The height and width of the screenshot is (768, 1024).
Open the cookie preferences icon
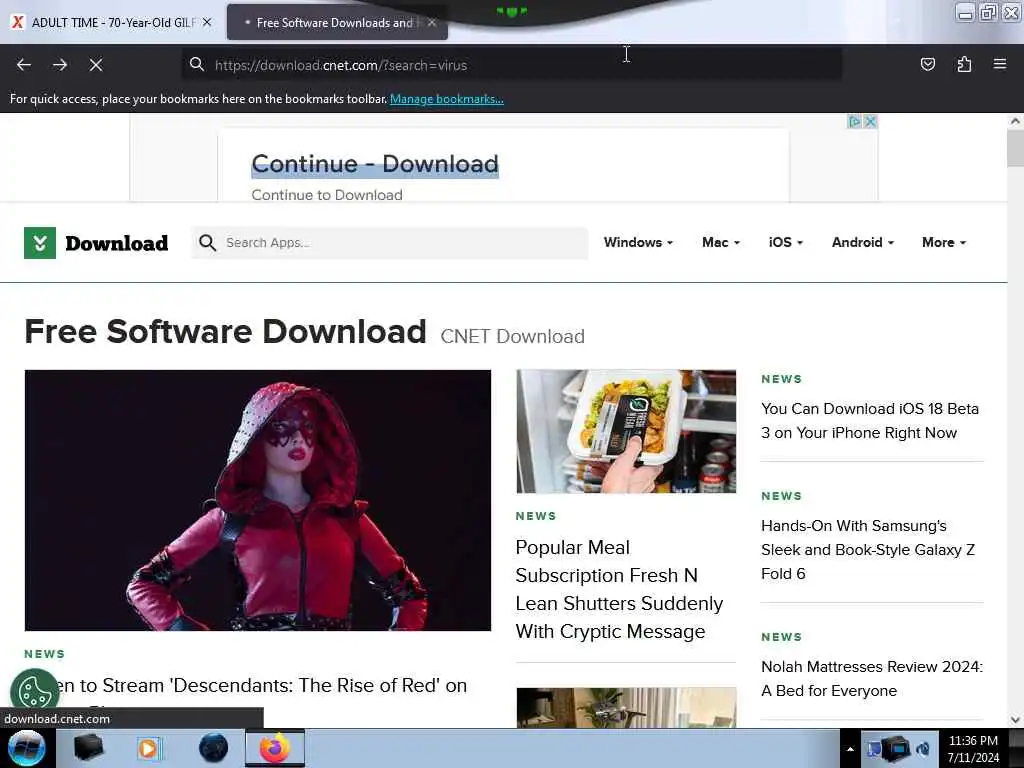point(35,692)
